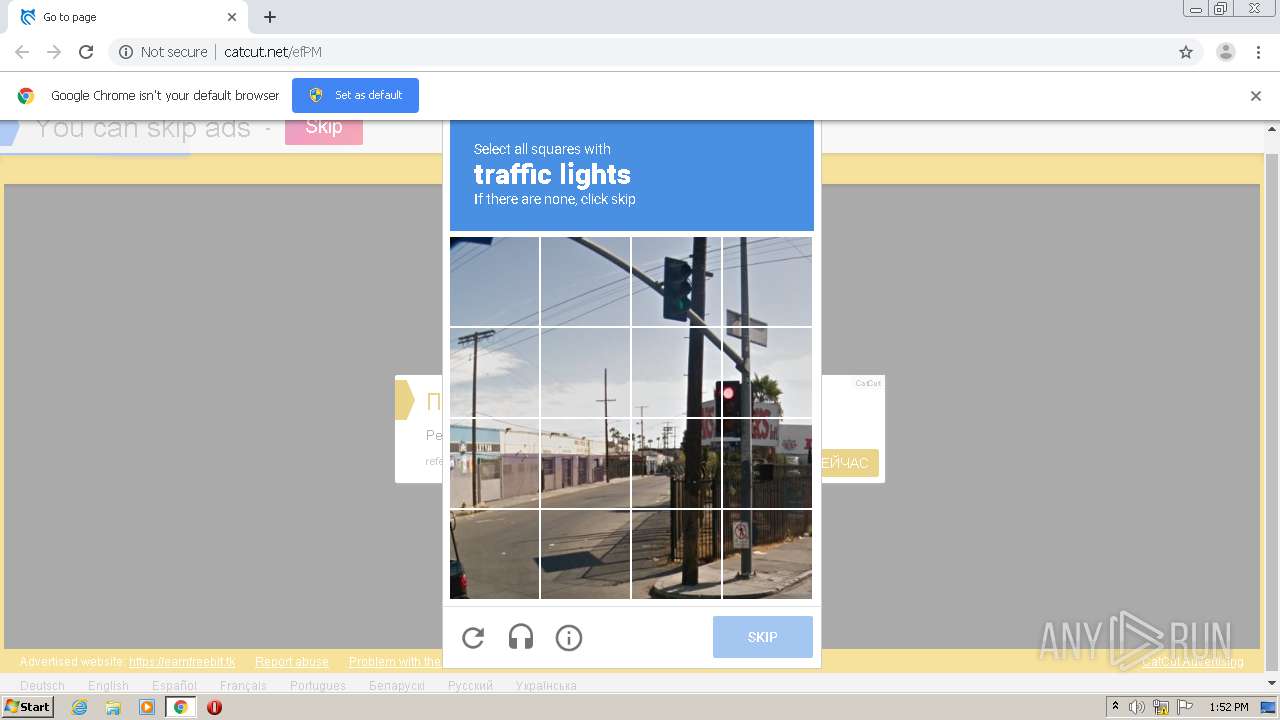The width and height of the screenshot is (1280, 720).
Task: Launch Internet Explorer from taskbar
Action: pos(79,707)
